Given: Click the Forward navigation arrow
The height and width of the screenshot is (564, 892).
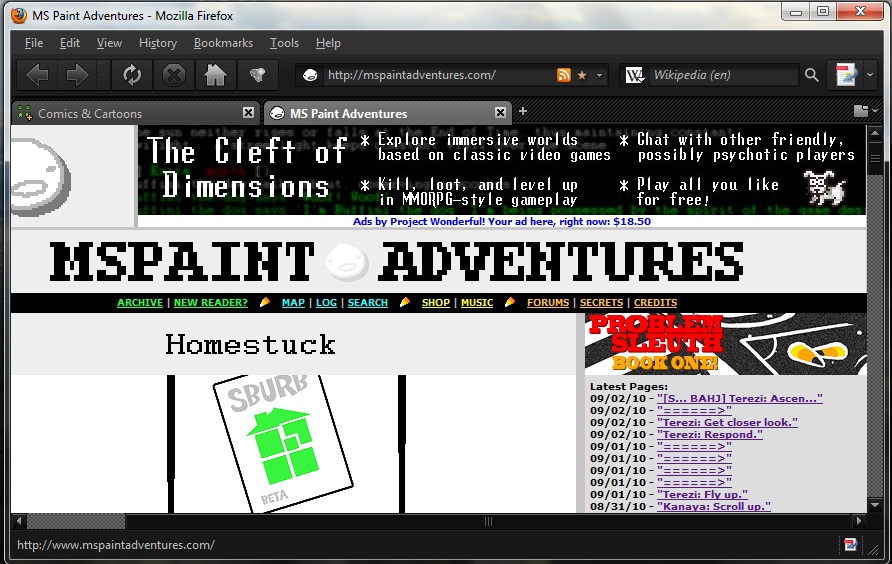Looking at the screenshot, I should pyautogui.click(x=77, y=75).
